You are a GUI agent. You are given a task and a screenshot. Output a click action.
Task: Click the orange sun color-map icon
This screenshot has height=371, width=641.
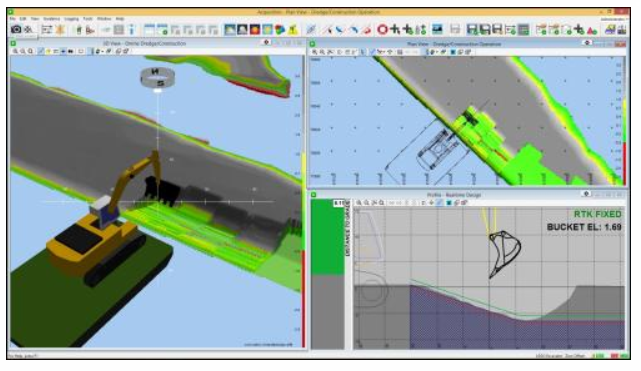(255, 29)
